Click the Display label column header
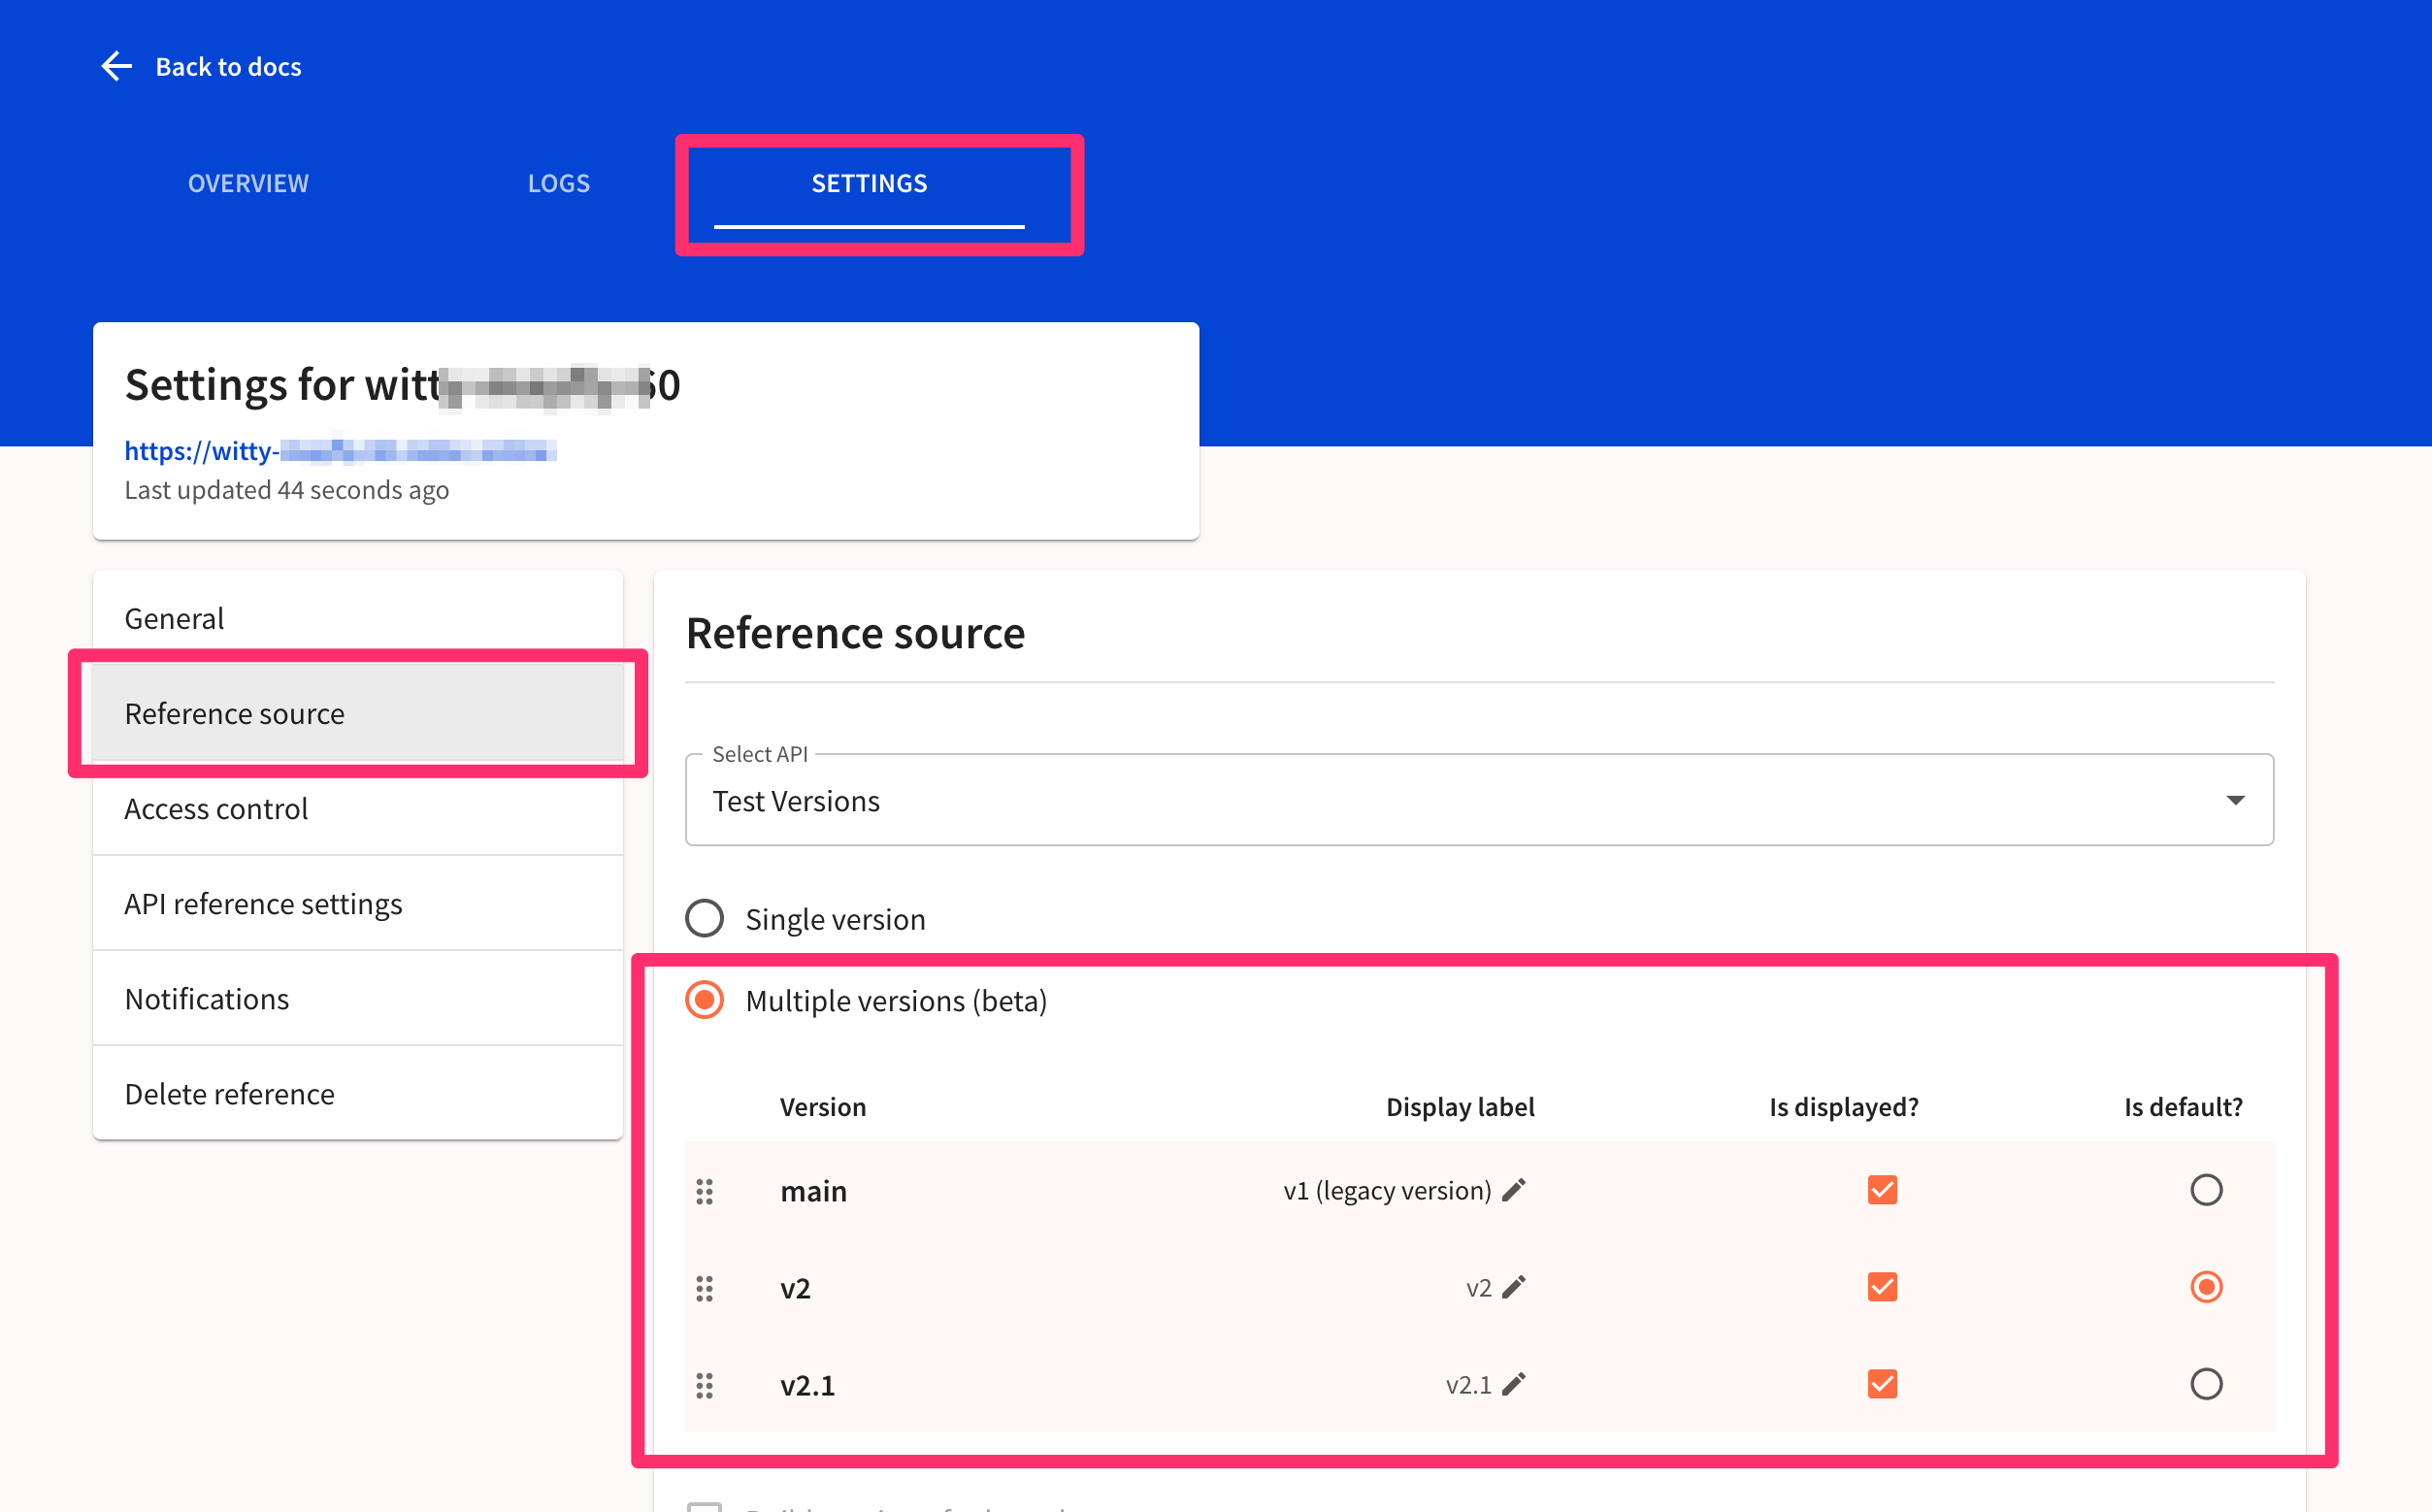 (x=1460, y=1107)
